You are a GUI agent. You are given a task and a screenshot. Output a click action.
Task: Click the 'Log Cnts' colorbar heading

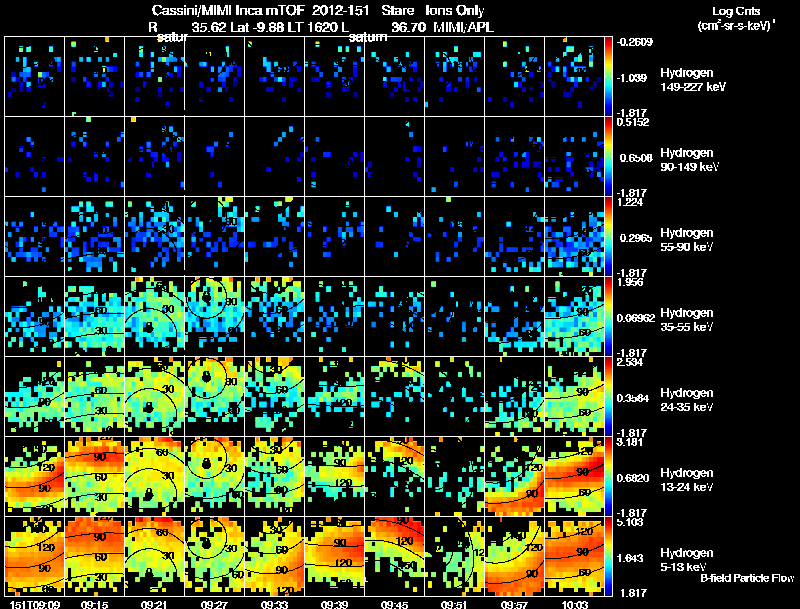pyautogui.click(x=736, y=11)
